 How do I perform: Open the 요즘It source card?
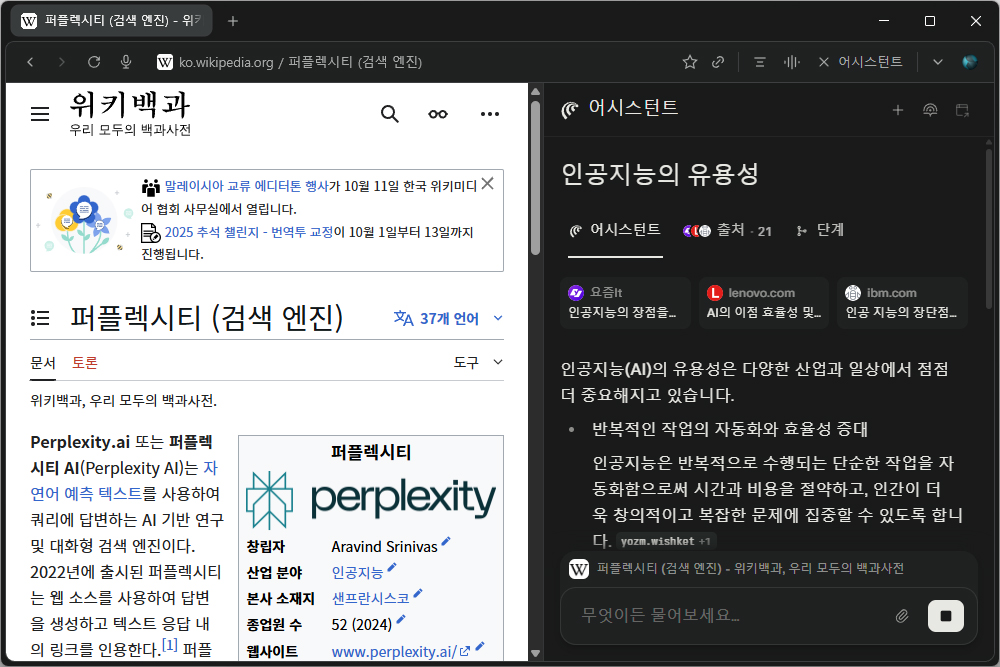pyautogui.click(x=626, y=302)
